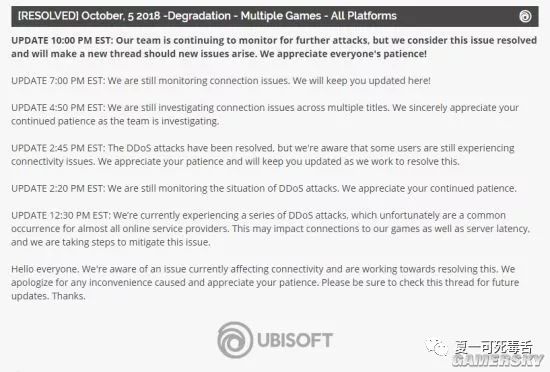
Task: Click '[RESOLVED]' tag in the header
Action: 48,16
